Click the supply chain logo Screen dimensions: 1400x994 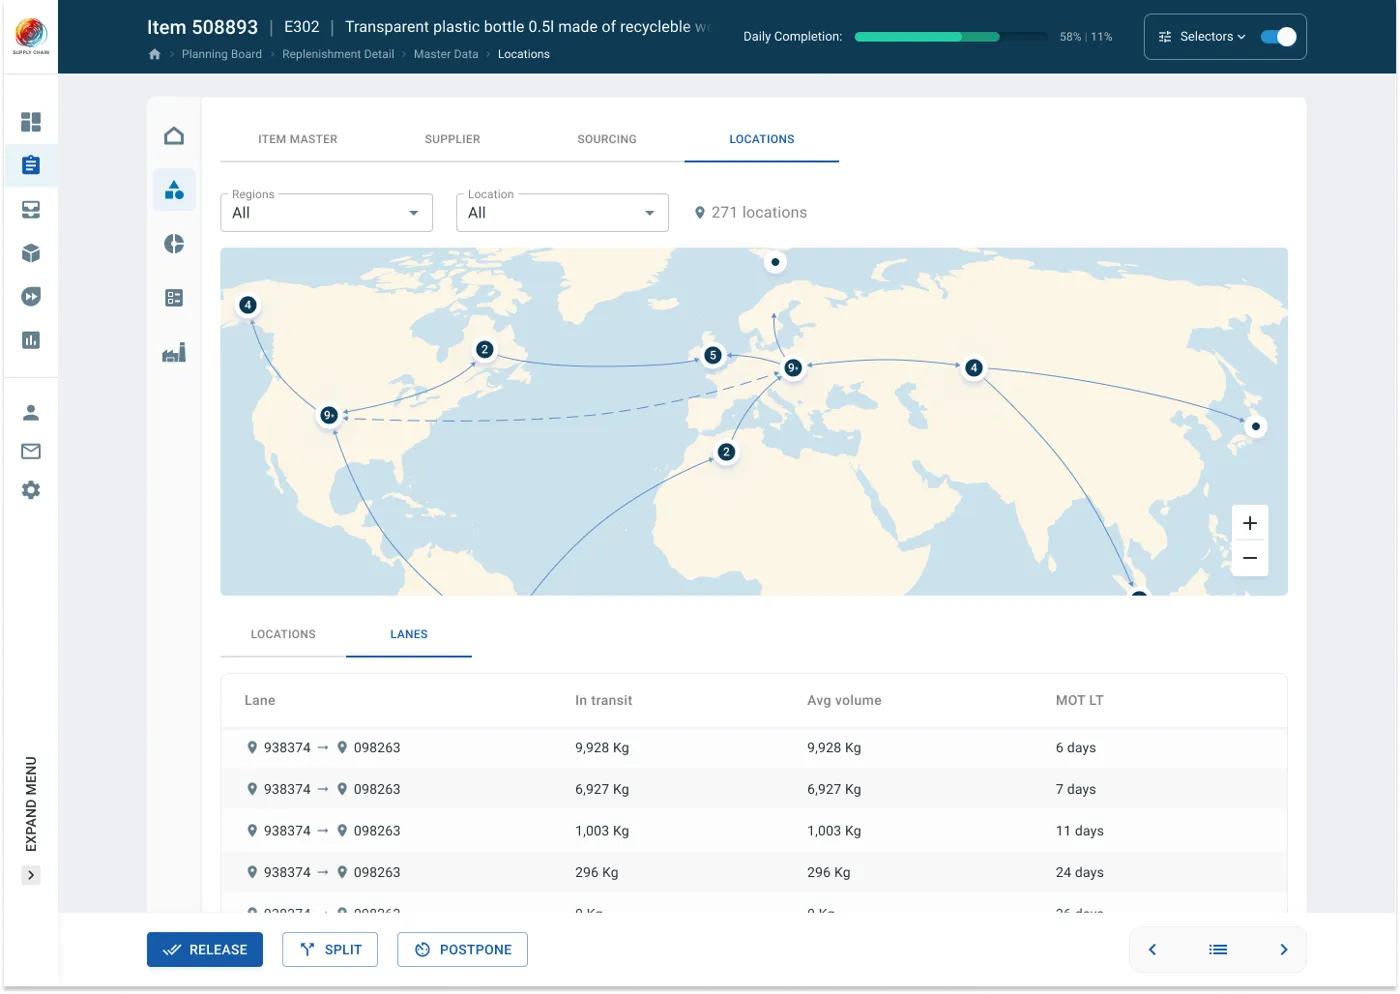(x=31, y=36)
